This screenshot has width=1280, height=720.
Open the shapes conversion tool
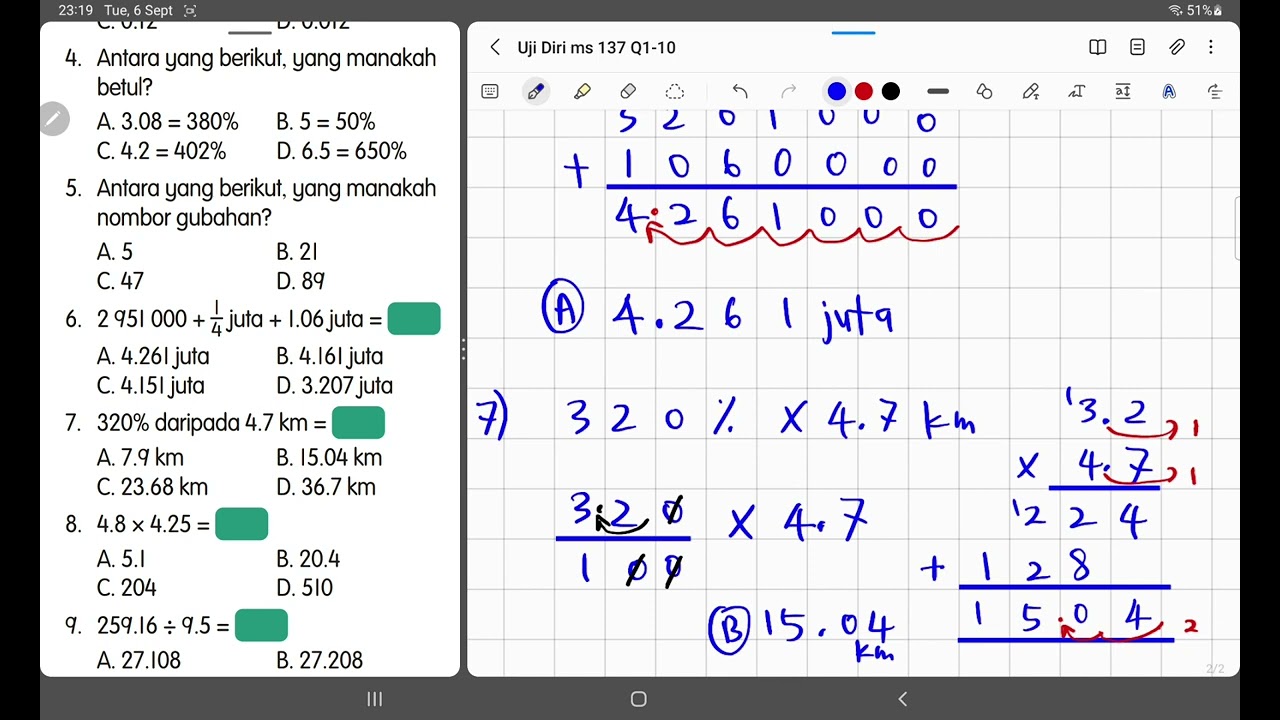click(x=984, y=91)
